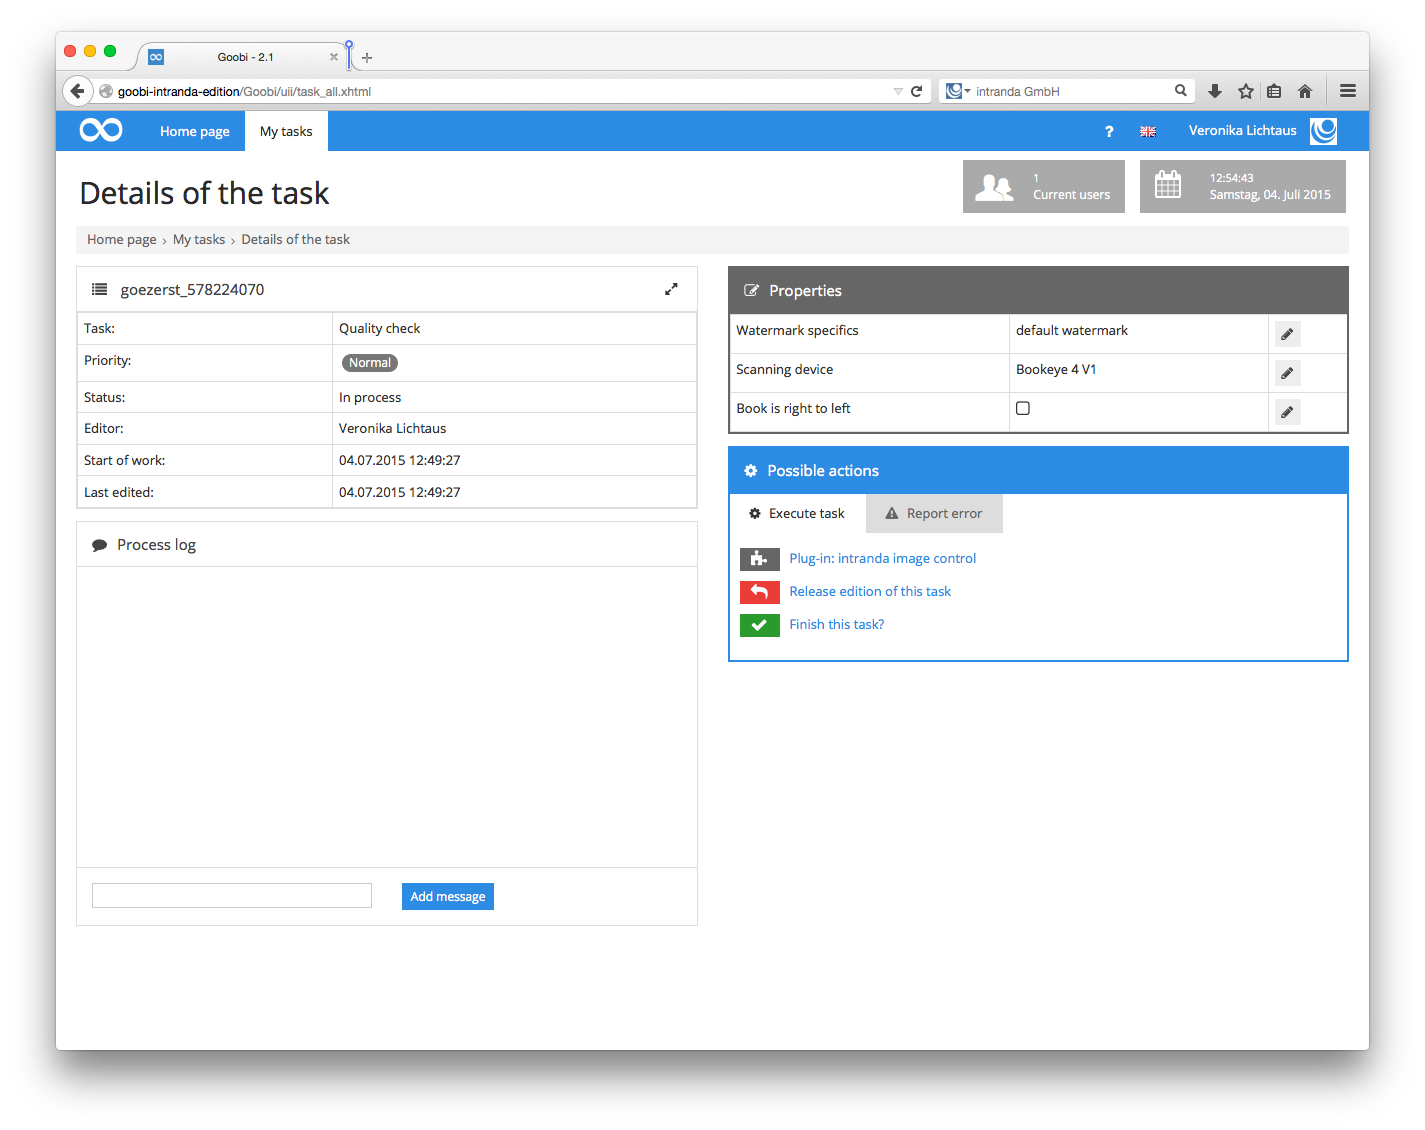The width and height of the screenshot is (1425, 1130).
Task: Click the plug-in puzzle piece icon
Action: 760,559
